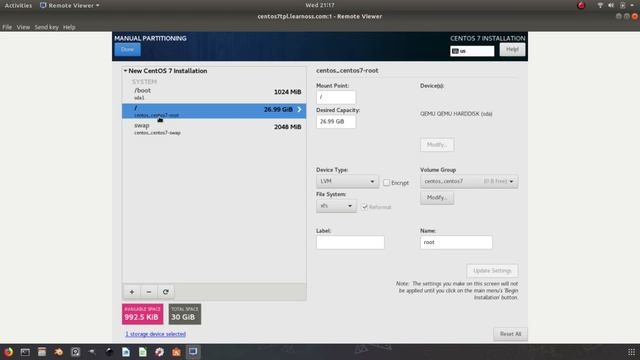Screen dimensions: 640x360
Task: Click the add mount point plus icon
Action: 132,292
